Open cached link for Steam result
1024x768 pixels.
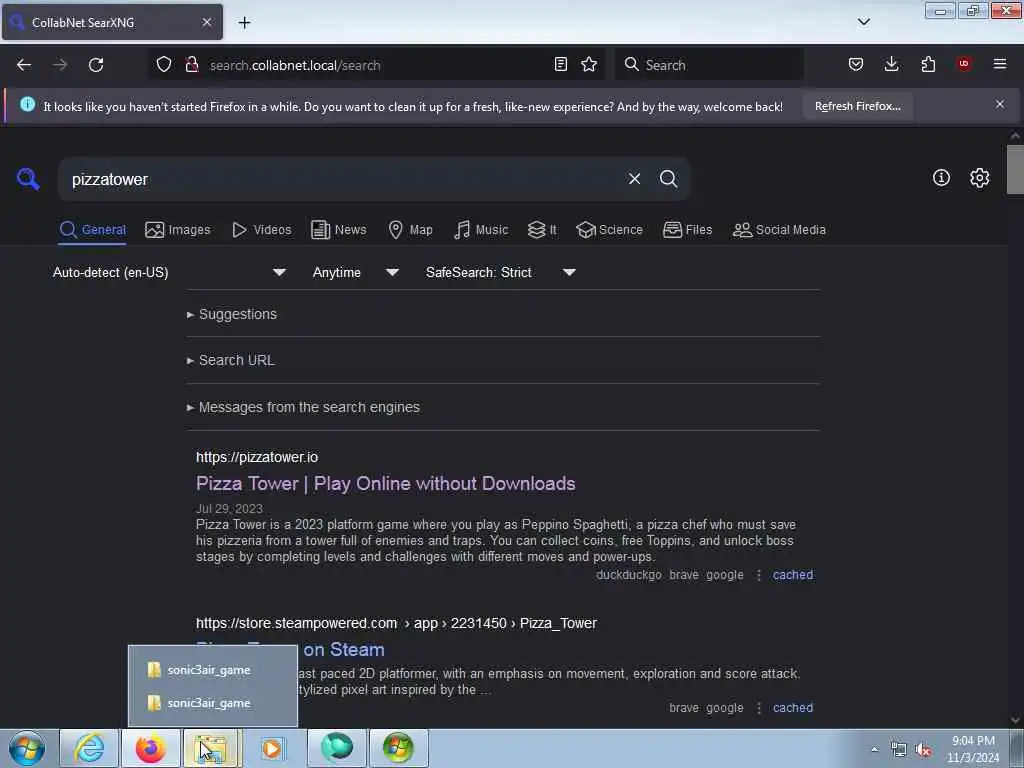tap(793, 708)
